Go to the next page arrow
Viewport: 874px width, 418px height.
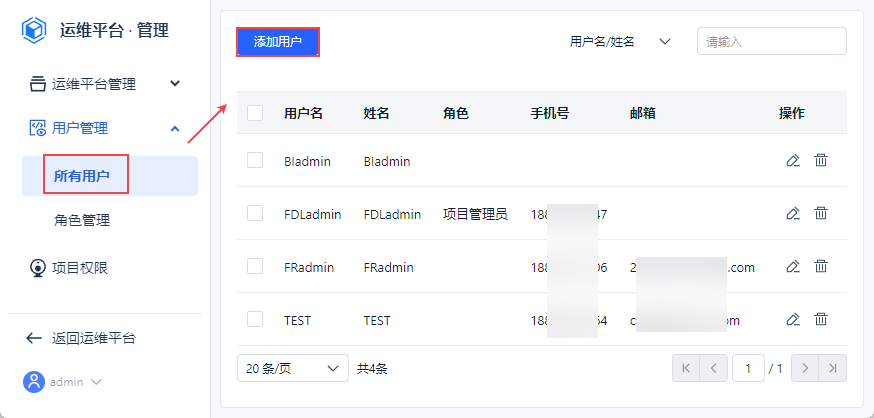(x=805, y=368)
